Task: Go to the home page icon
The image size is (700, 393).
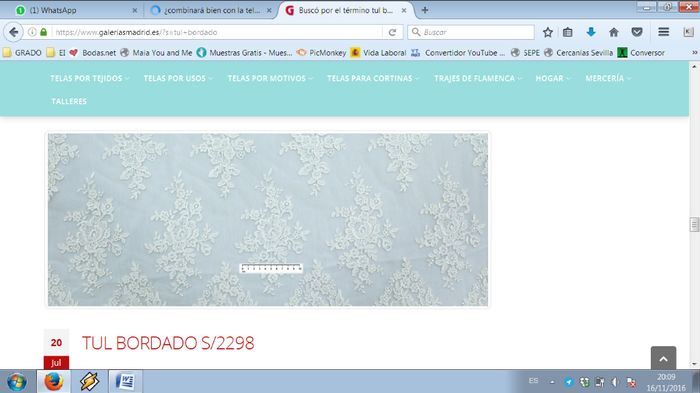Action: [x=614, y=32]
